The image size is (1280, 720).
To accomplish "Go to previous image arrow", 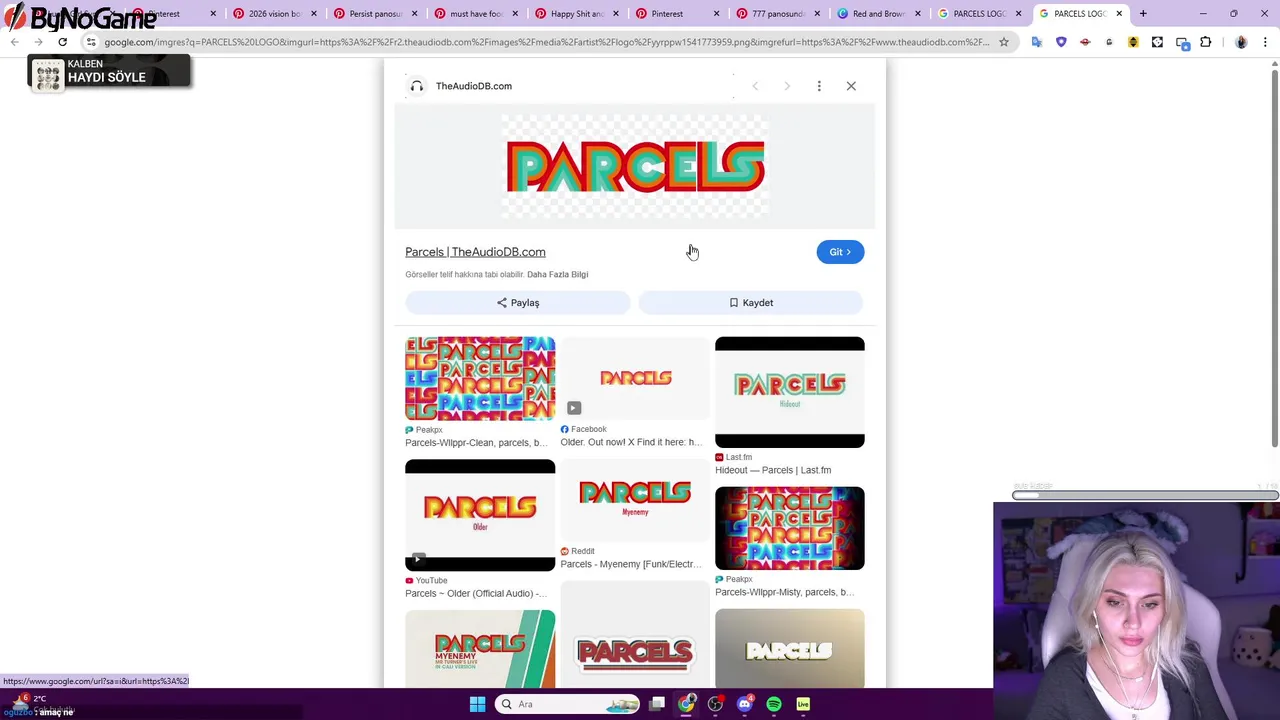I will pos(755,86).
